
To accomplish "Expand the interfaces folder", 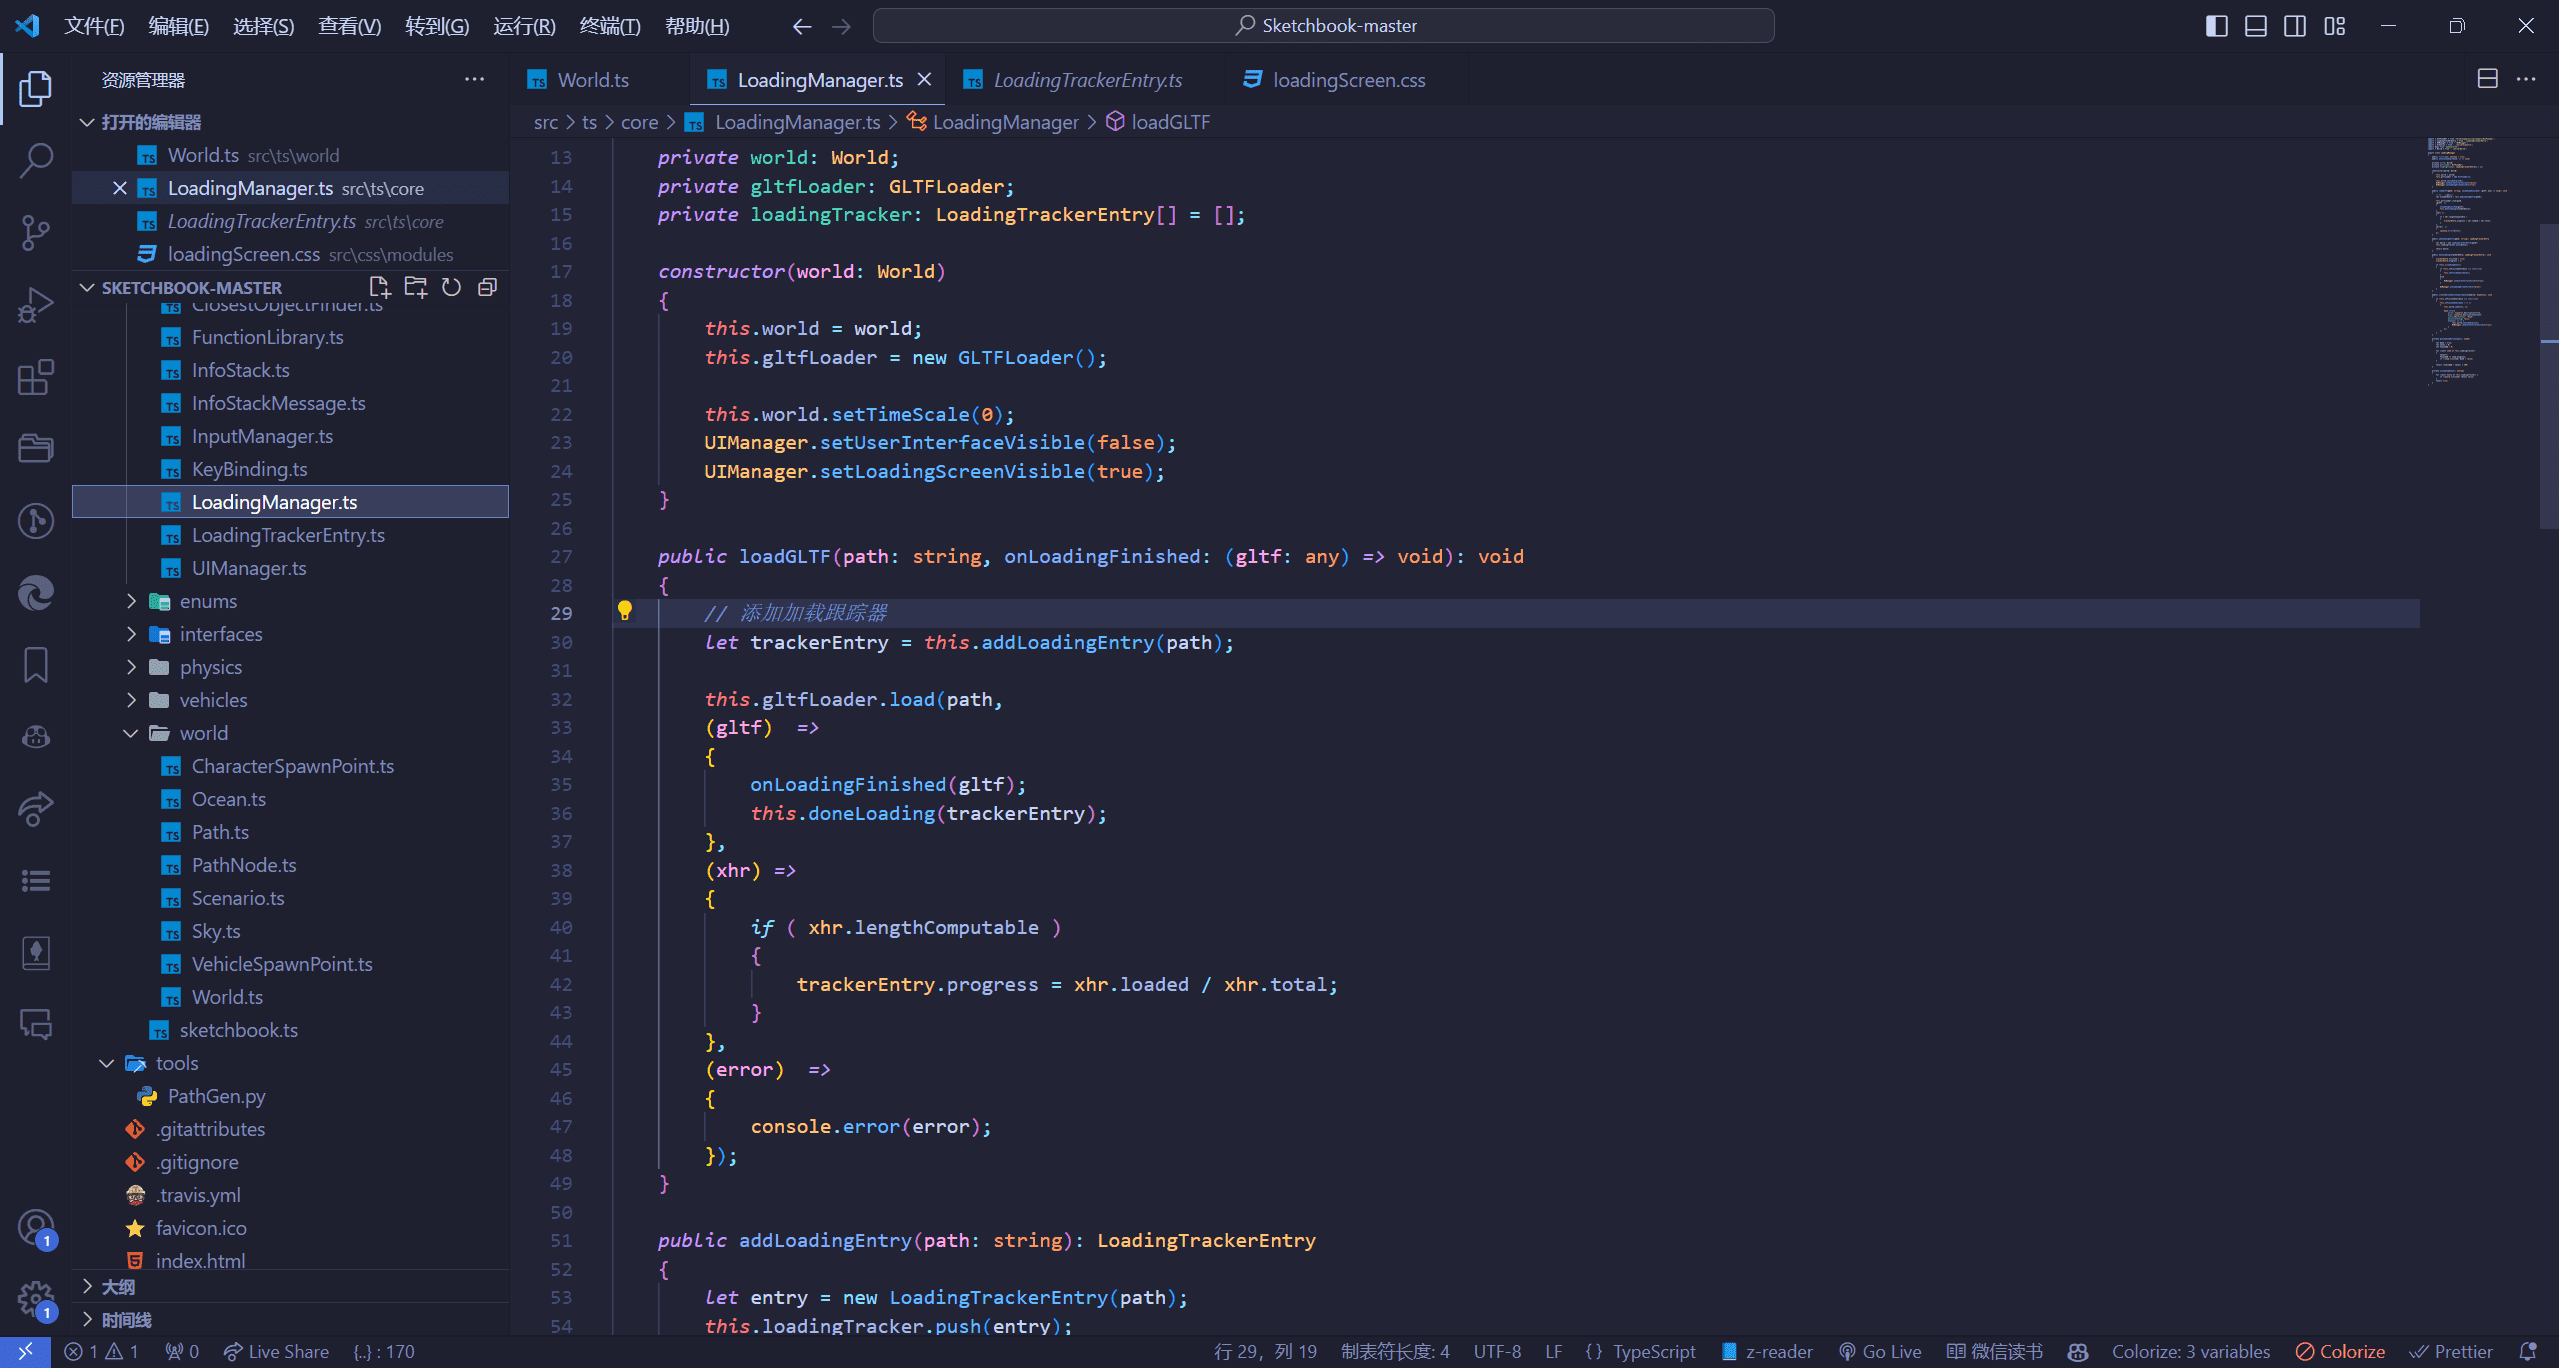I will (131, 634).
